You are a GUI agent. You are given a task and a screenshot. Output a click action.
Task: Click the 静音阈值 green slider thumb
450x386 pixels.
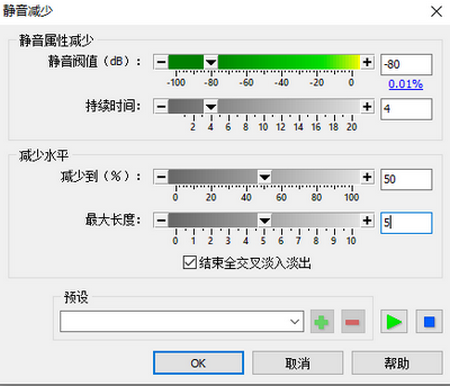click(211, 62)
